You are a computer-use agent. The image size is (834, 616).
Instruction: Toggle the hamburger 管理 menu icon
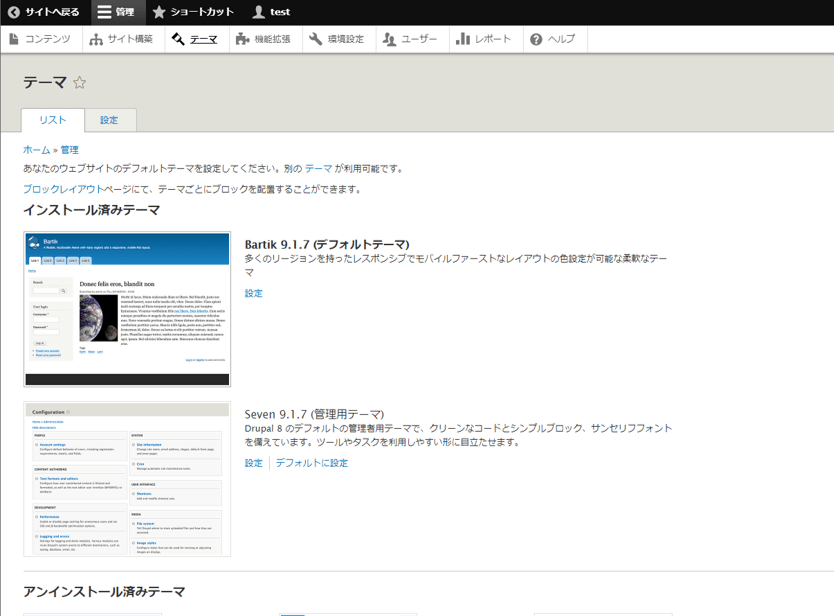(105, 12)
